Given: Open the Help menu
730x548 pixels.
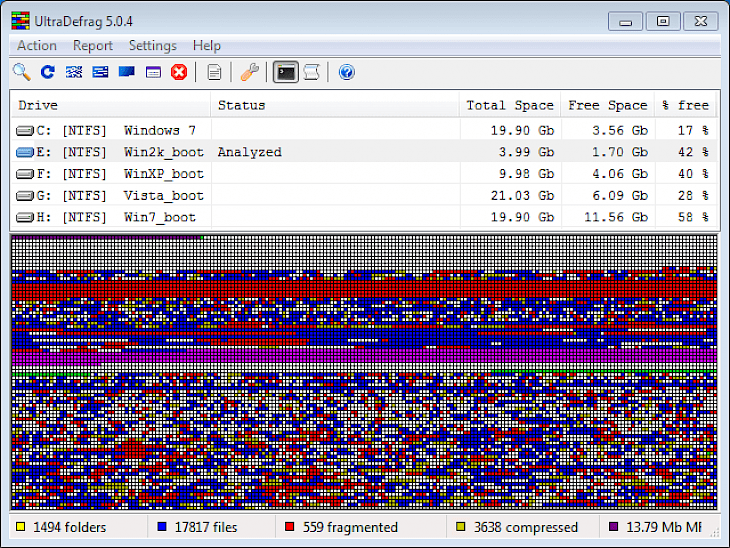Looking at the screenshot, I should (207, 46).
